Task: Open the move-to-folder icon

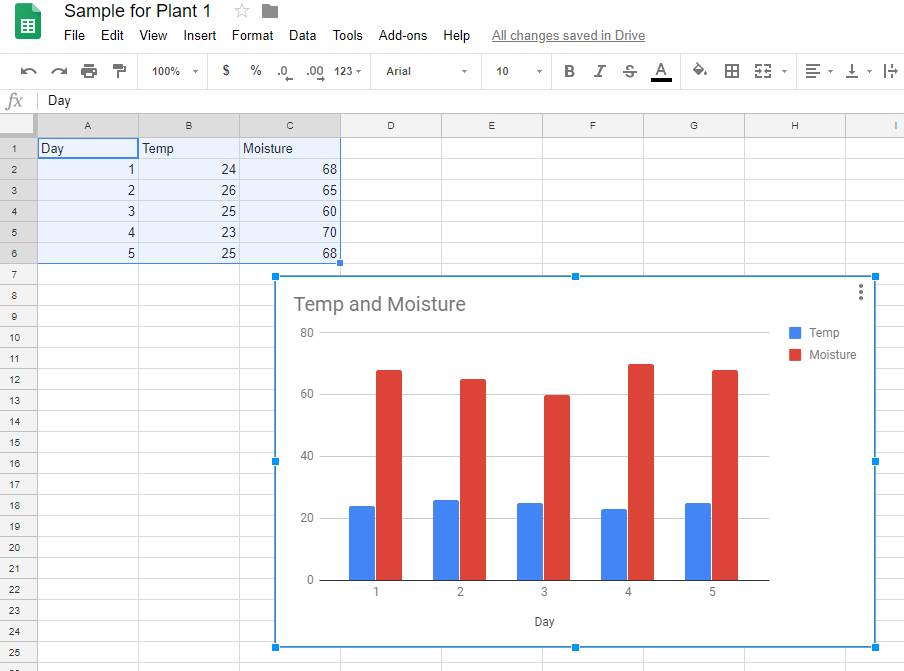Action: pyautogui.click(x=270, y=10)
